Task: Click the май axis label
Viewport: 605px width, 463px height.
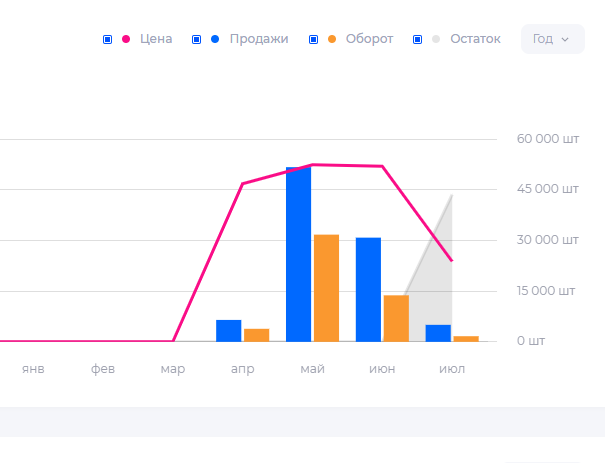Action: pyautogui.click(x=313, y=369)
